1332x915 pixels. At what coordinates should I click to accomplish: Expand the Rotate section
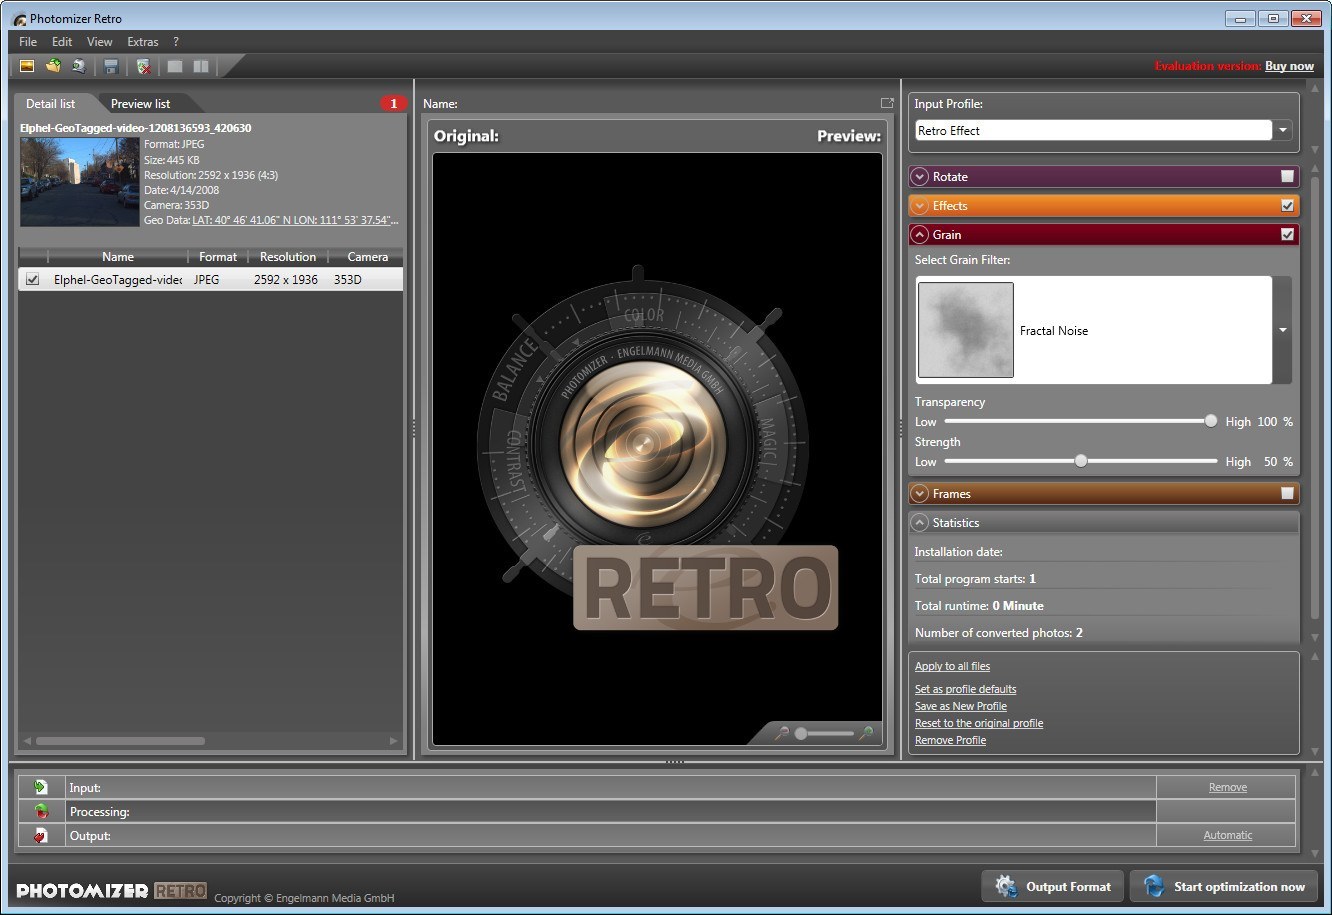tap(920, 176)
